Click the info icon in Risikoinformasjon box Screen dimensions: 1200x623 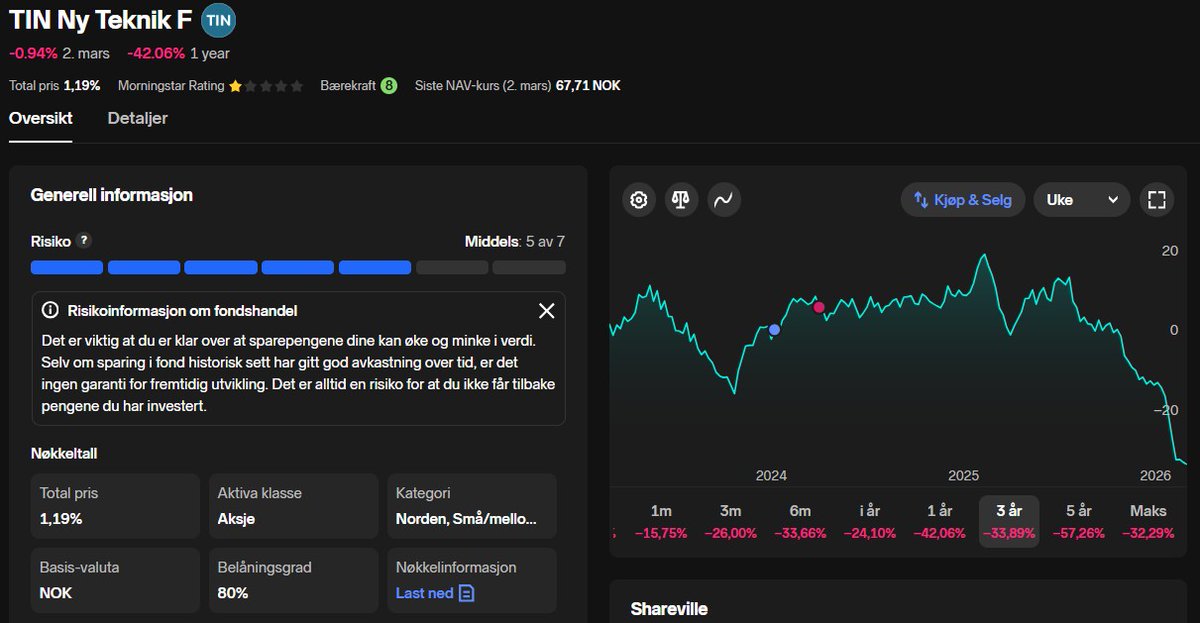[50, 311]
